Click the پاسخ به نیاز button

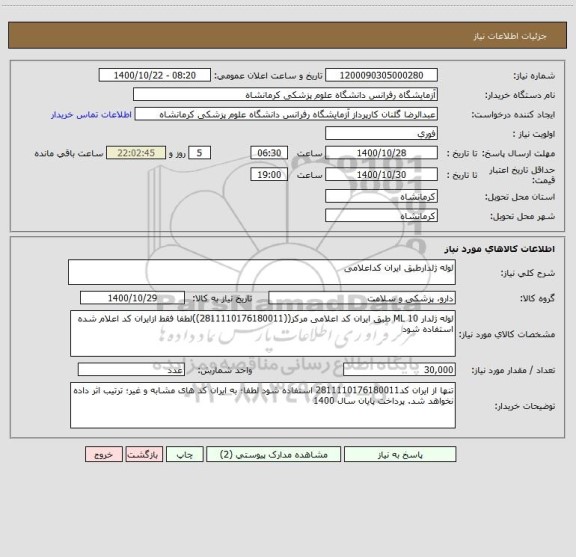coord(400,454)
